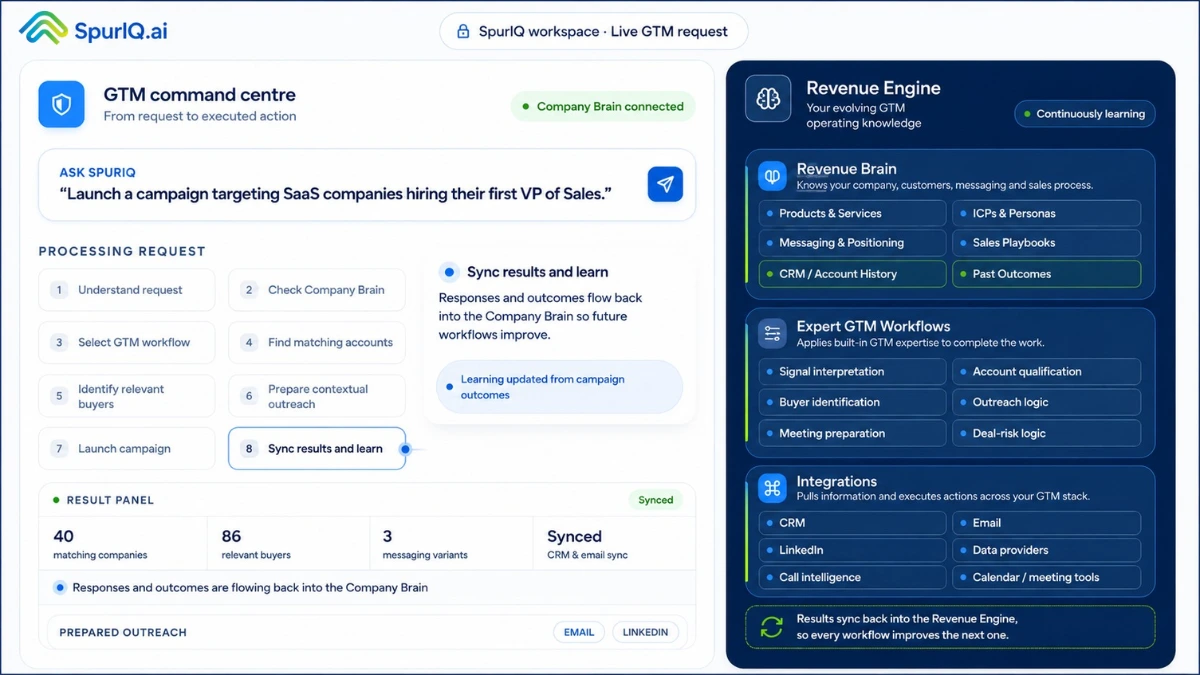Image resolution: width=1200 pixels, height=675 pixels.
Task: Click the 86 relevant buyers stat
Action: click(288, 544)
